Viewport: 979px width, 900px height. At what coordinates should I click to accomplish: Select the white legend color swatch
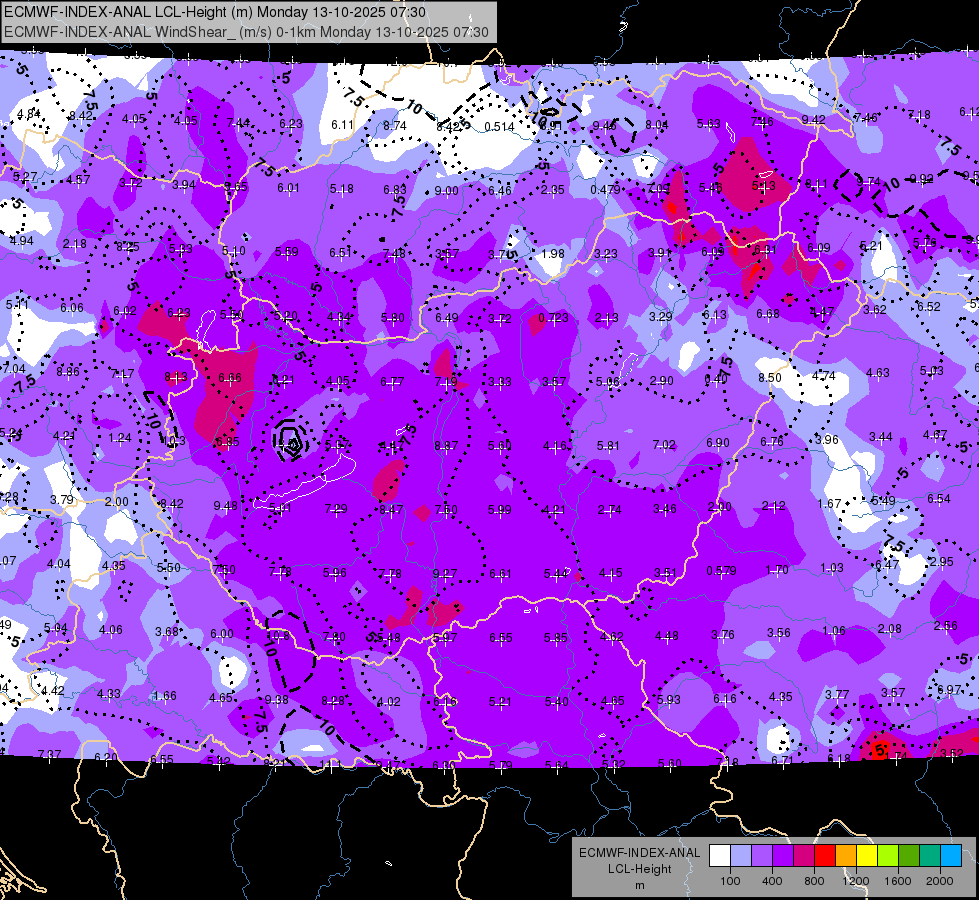[719, 856]
